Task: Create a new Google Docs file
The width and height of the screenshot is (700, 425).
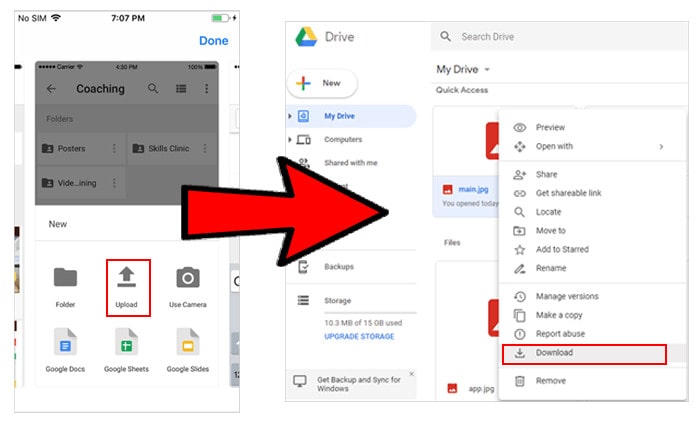Action: (65, 350)
